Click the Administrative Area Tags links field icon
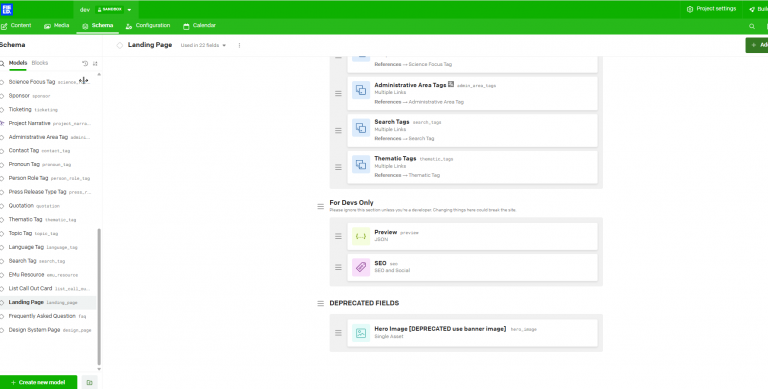768x389 pixels. coord(361,90)
